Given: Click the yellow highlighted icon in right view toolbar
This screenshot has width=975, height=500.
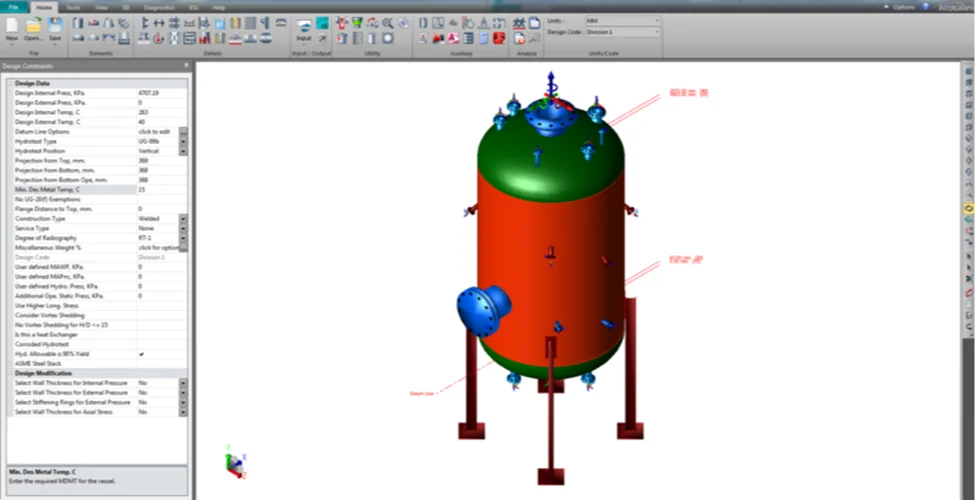Looking at the screenshot, I should pos(968,208).
